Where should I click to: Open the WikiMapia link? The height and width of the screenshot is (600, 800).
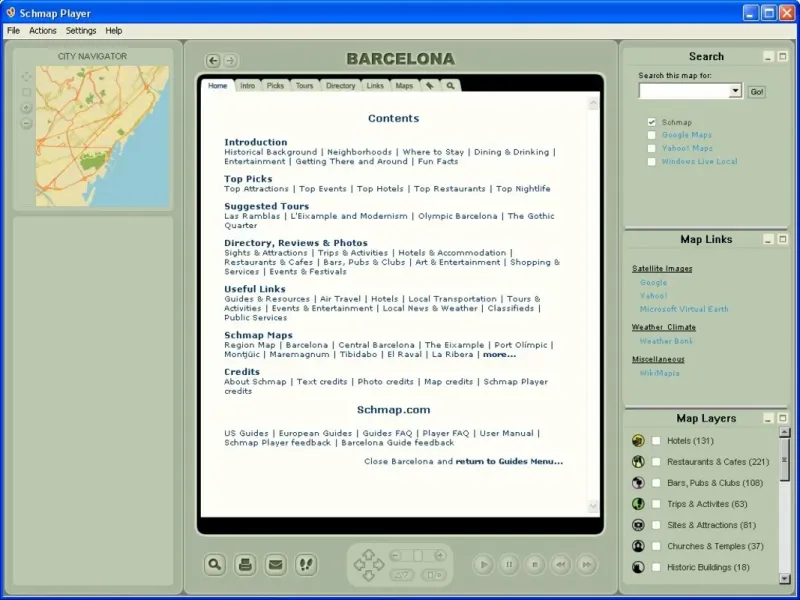click(x=659, y=373)
